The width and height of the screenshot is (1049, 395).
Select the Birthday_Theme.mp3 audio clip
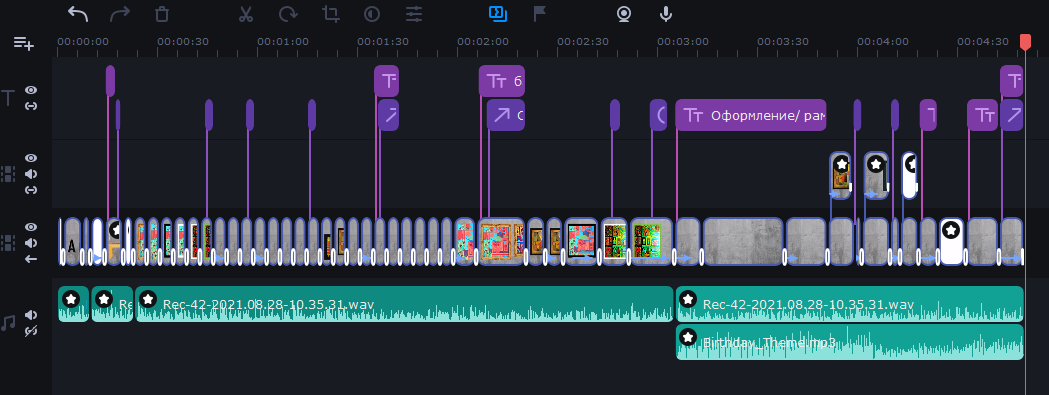click(x=850, y=342)
